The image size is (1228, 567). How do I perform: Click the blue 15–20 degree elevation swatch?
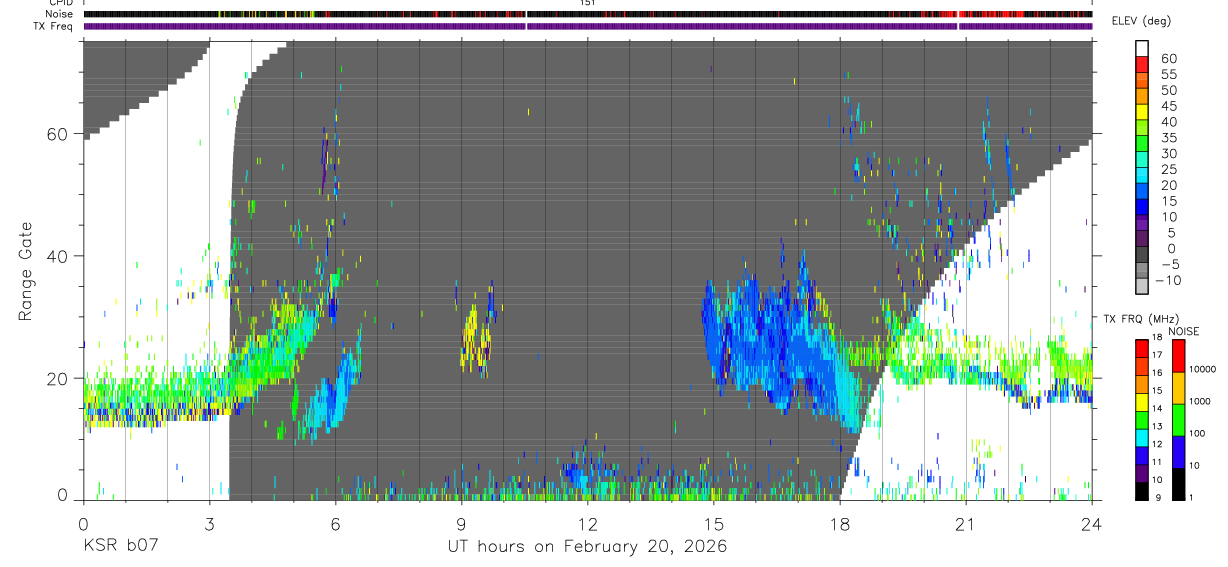pyautogui.click(x=1143, y=193)
